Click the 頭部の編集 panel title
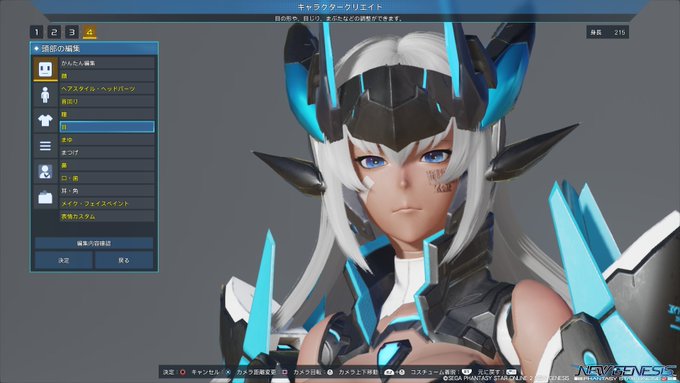This screenshot has height=383, width=680. pos(61,49)
